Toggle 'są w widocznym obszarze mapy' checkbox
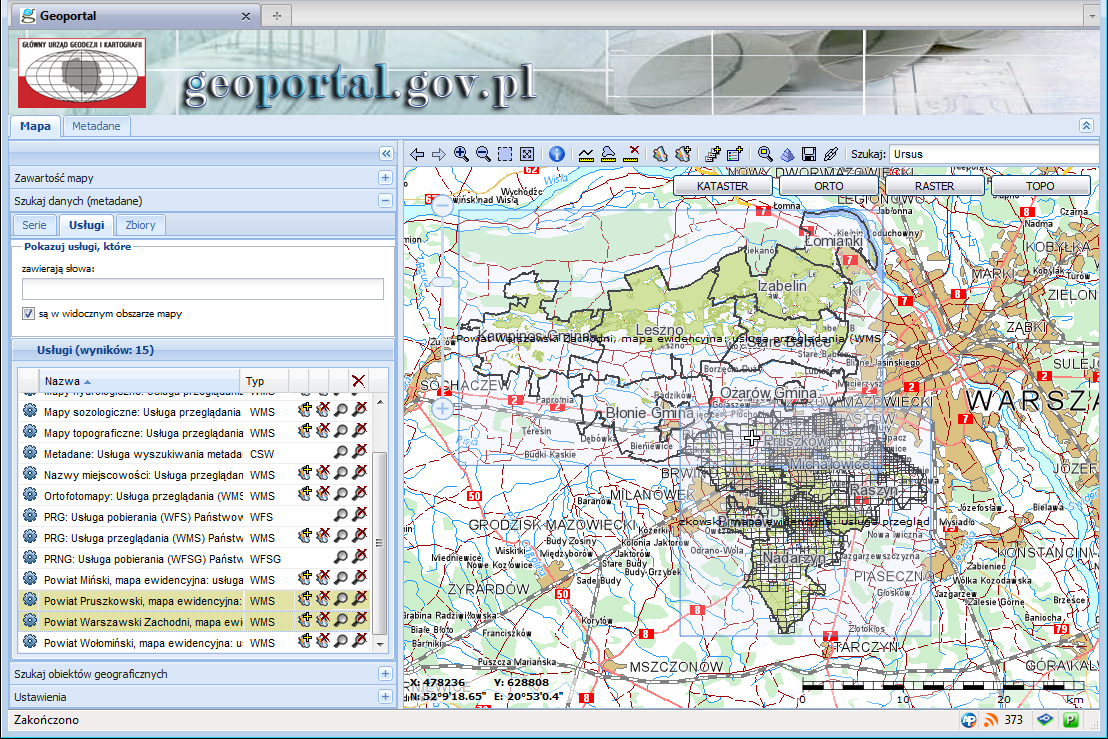 [28, 314]
